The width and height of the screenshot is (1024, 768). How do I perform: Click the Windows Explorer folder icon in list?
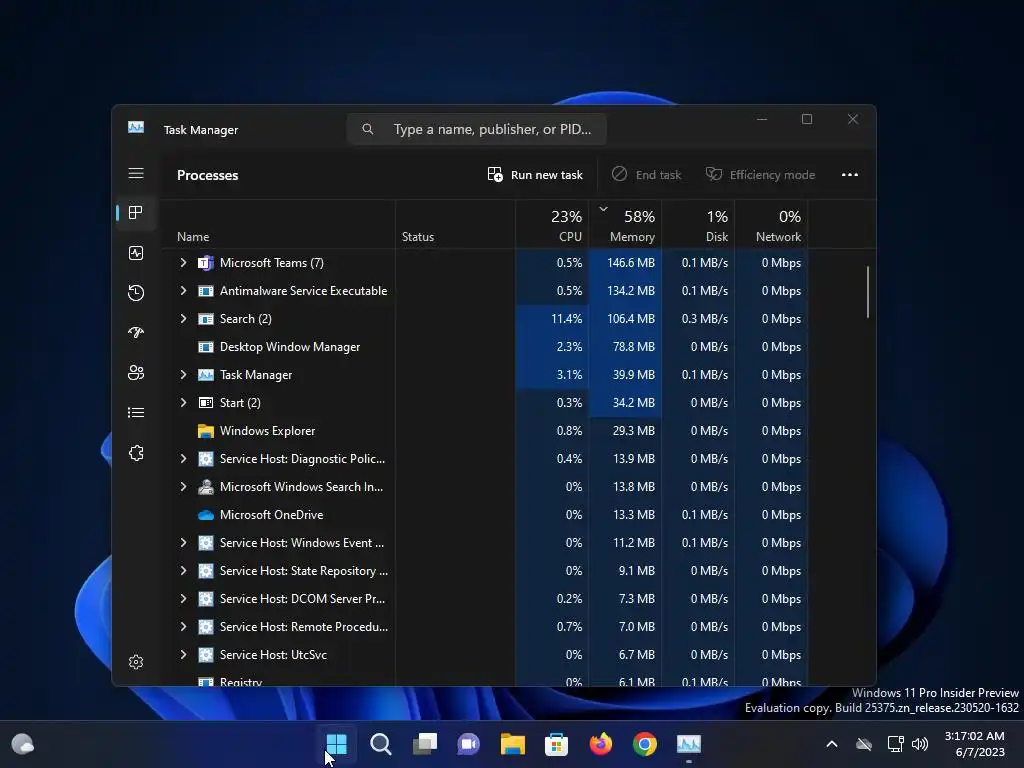click(x=206, y=431)
